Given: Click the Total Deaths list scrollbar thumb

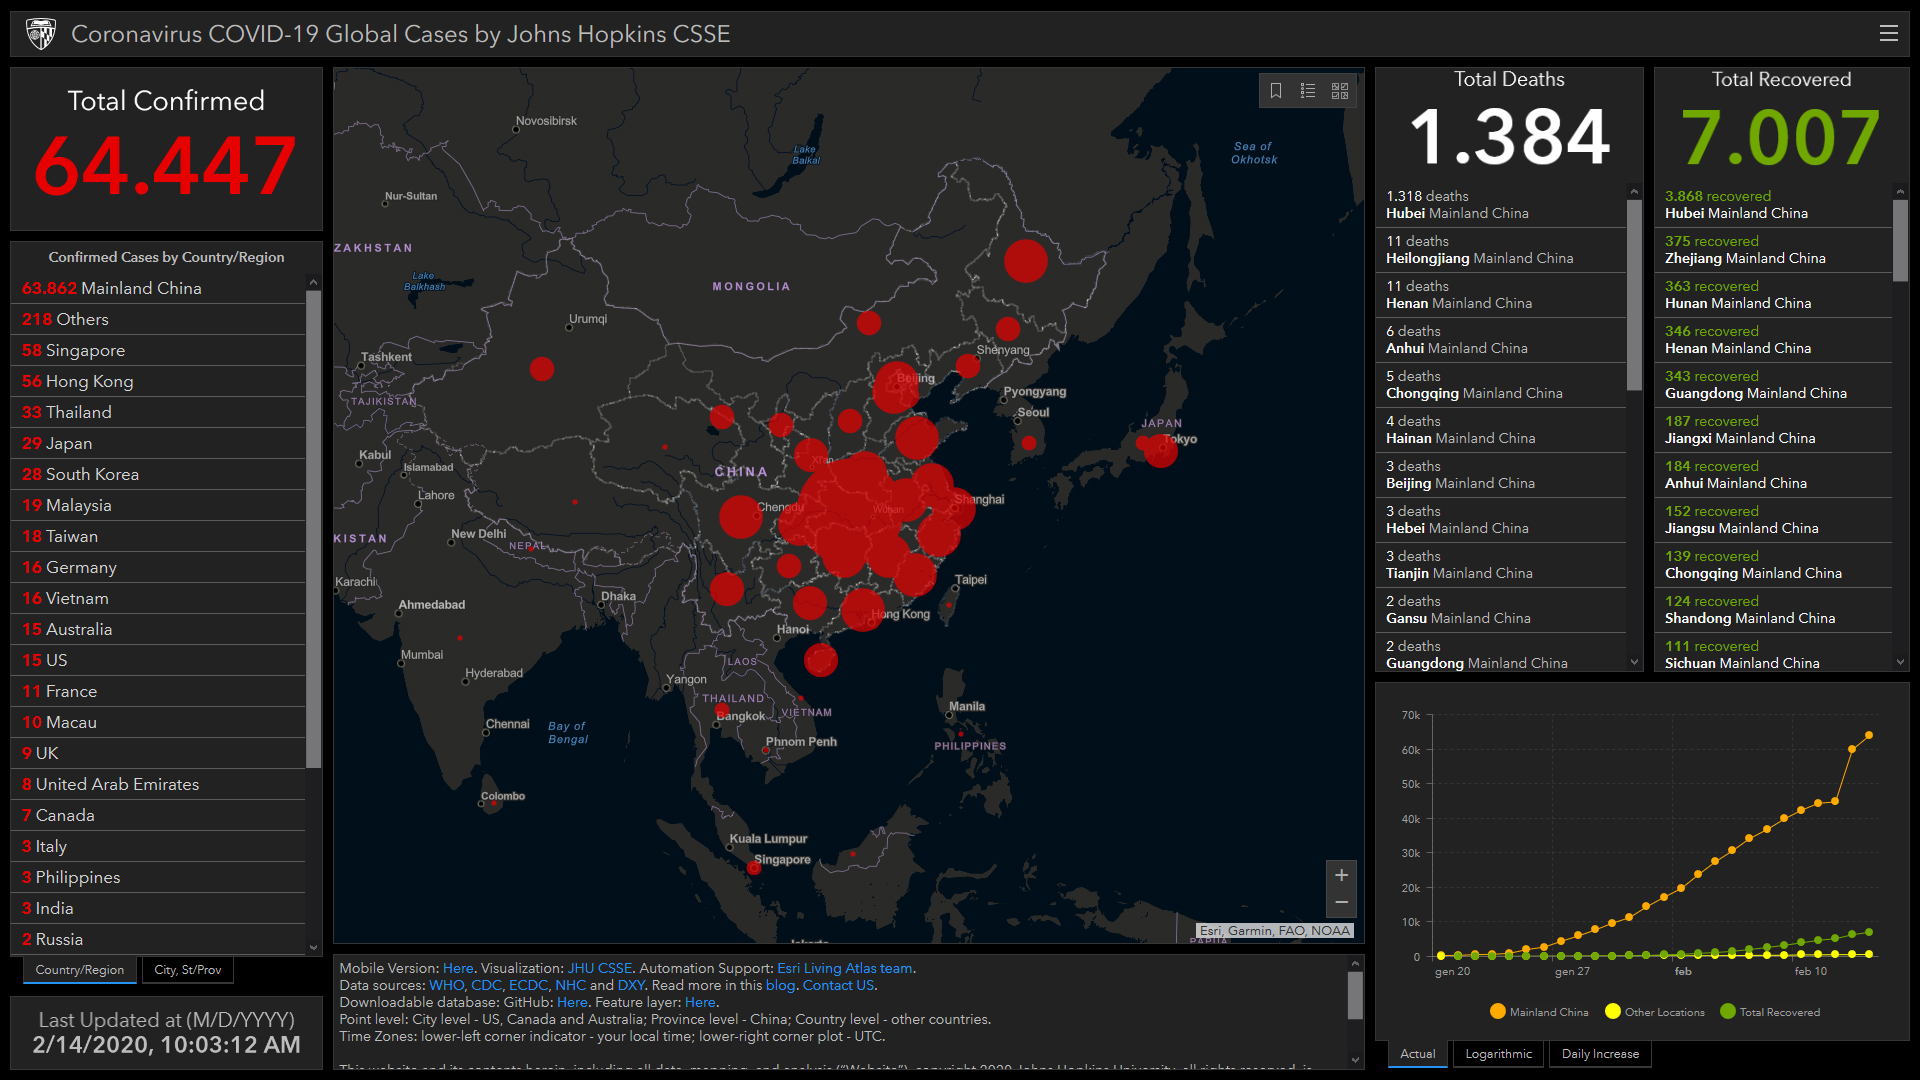Looking at the screenshot, I should 1634,295.
